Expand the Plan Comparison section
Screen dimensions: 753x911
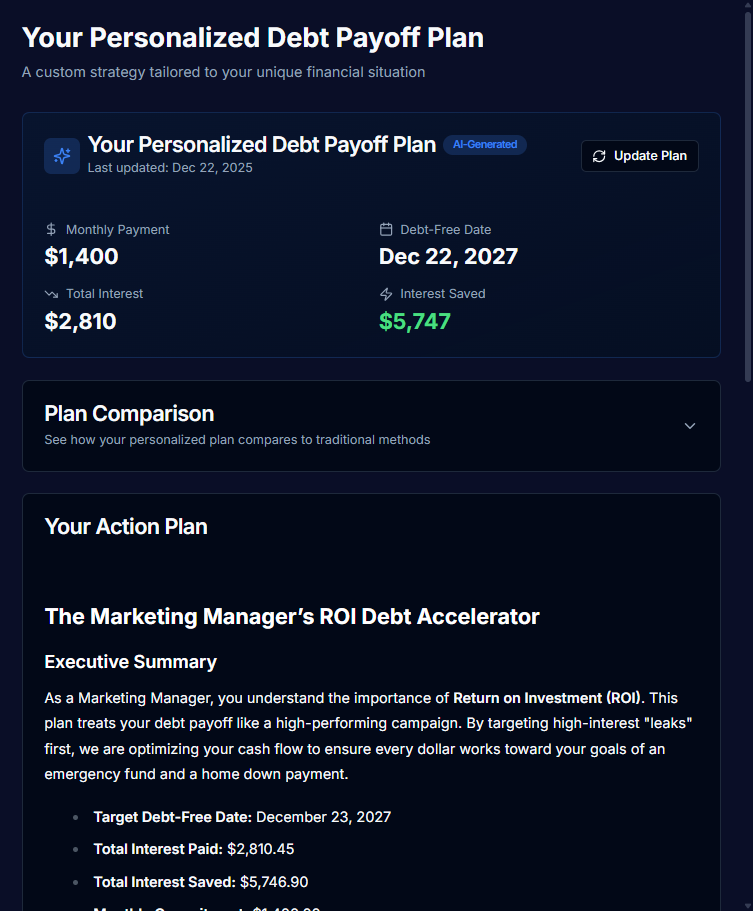point(370,425)
